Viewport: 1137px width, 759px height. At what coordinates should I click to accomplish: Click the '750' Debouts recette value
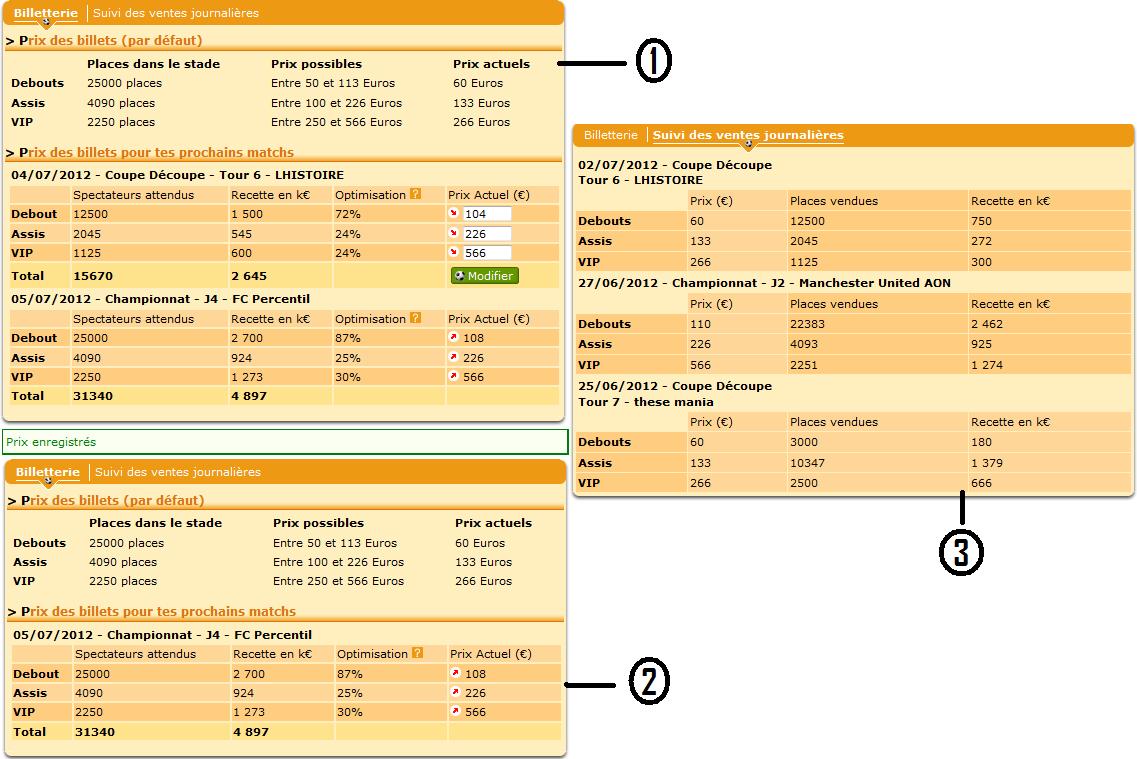pos(981,221)
